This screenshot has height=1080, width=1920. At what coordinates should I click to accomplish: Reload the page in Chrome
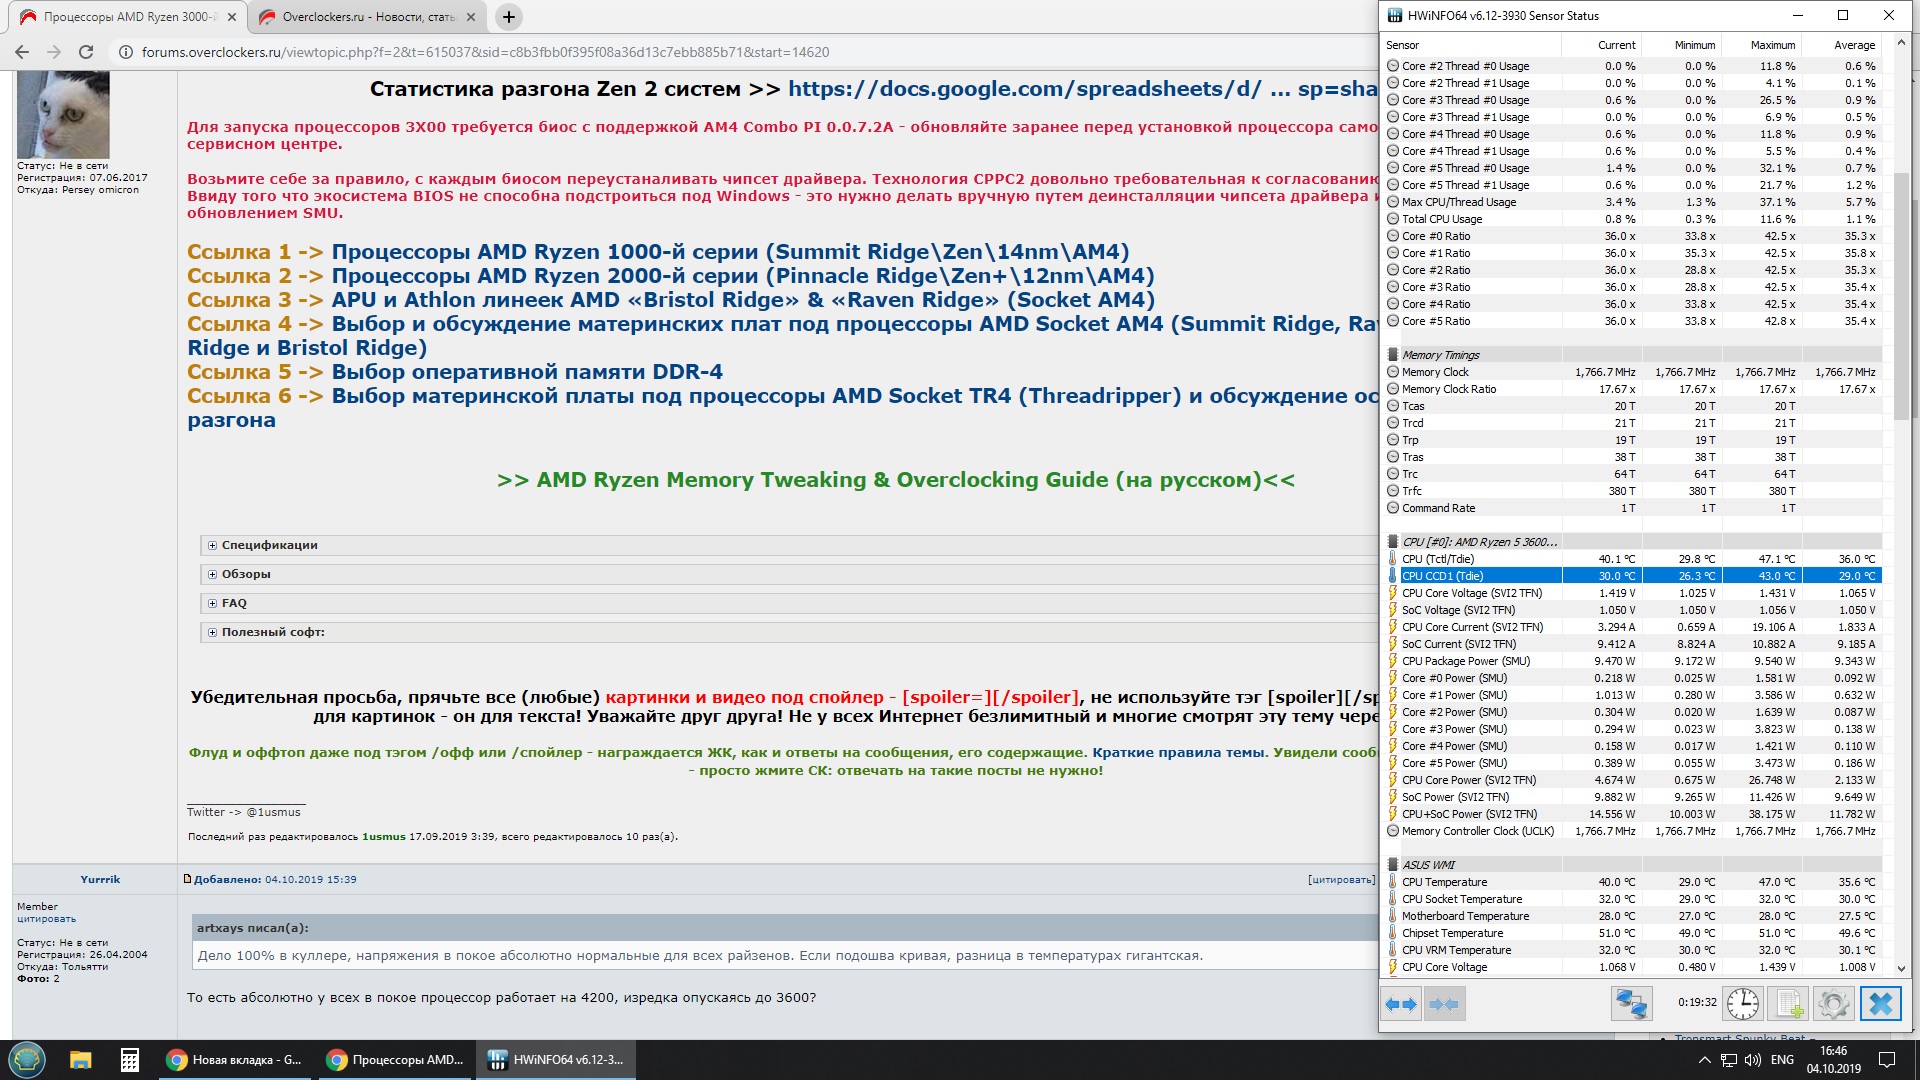coord(86,52)
